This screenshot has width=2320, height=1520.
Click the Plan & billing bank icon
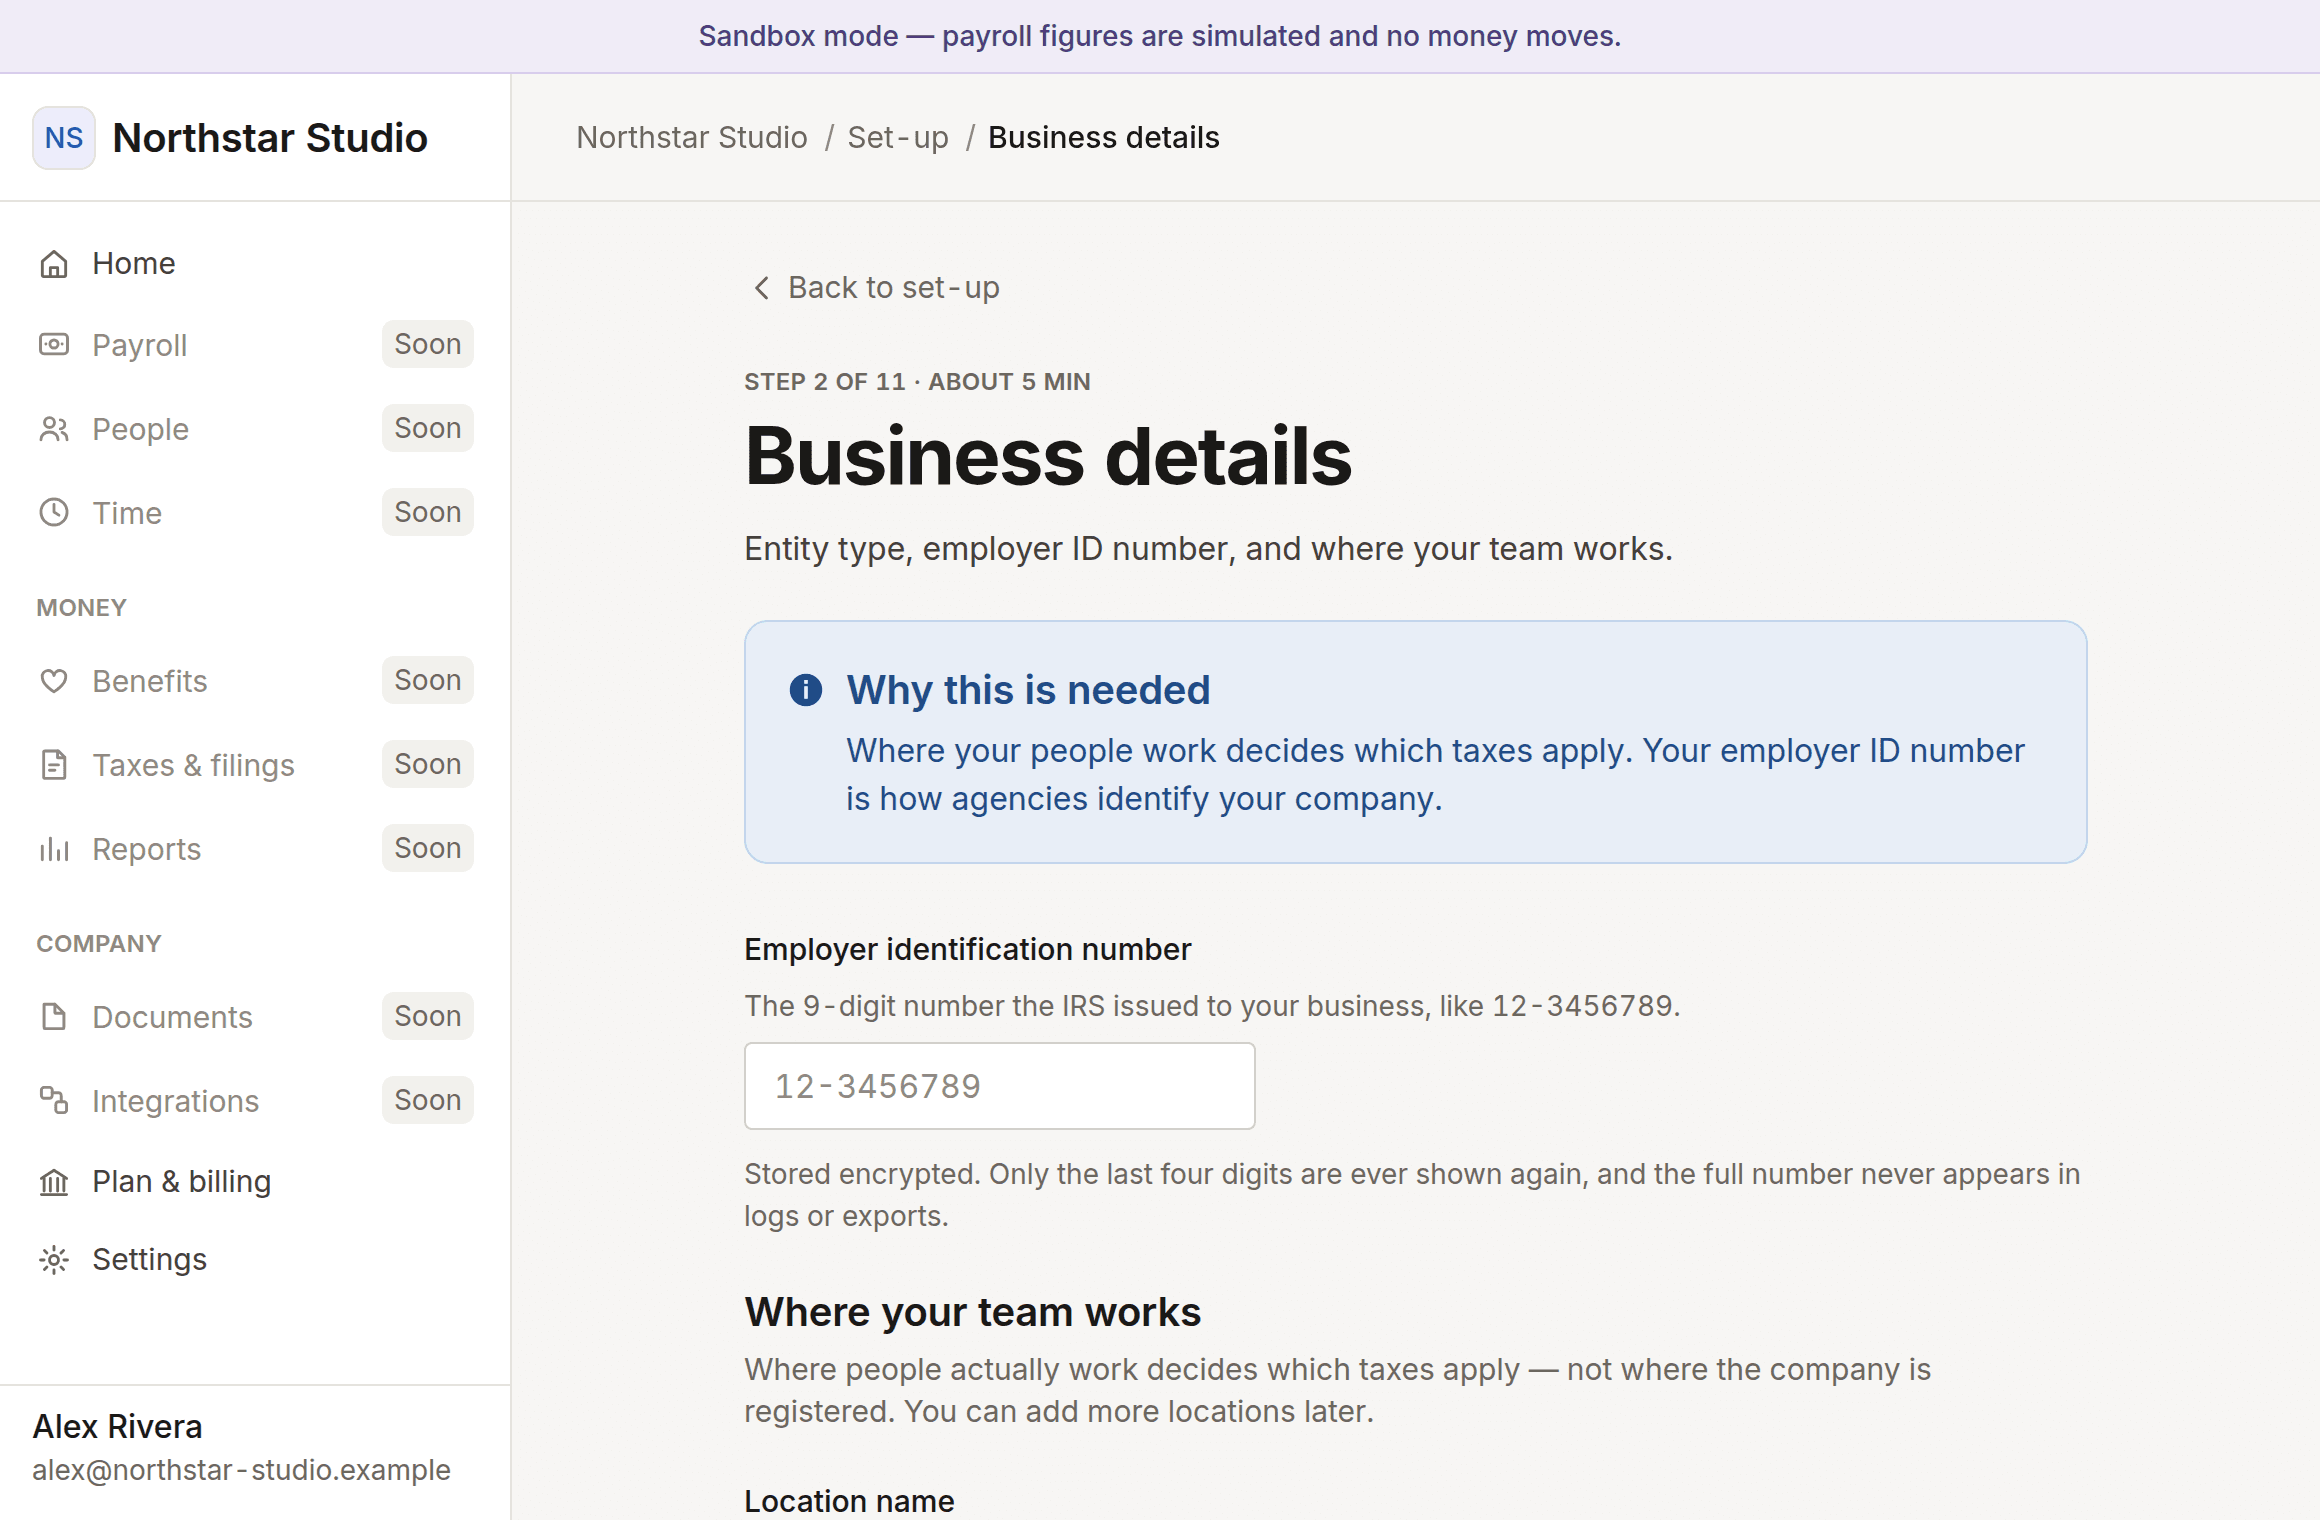[54, 1182]
